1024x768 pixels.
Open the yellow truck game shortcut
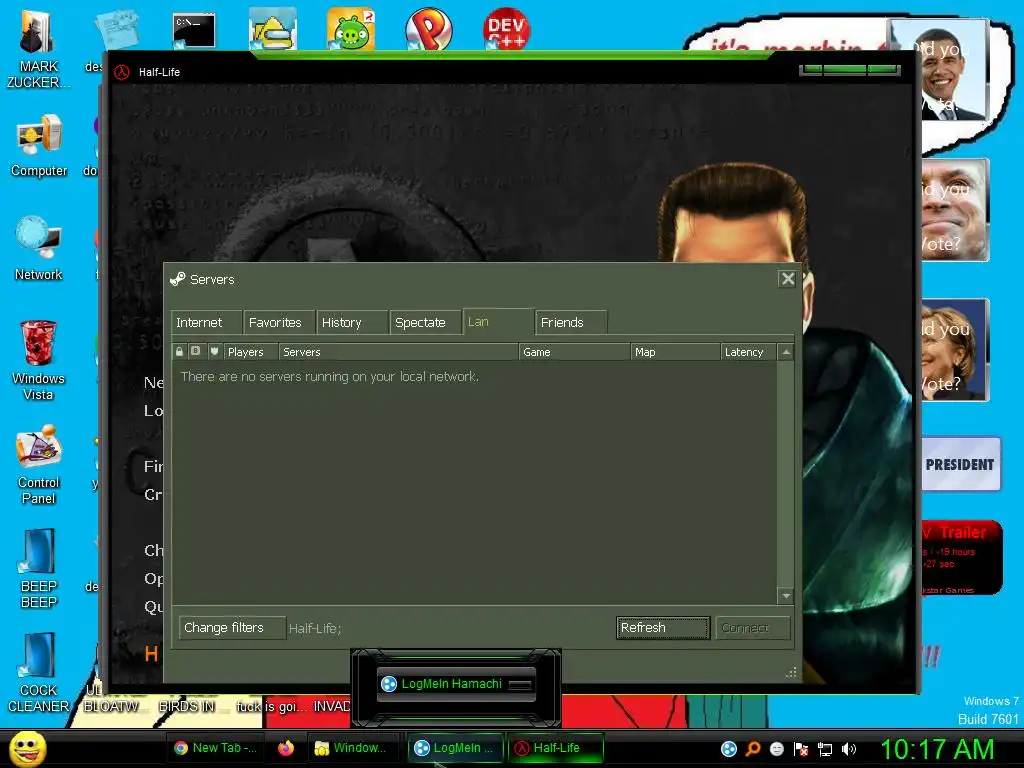[272, 29]
